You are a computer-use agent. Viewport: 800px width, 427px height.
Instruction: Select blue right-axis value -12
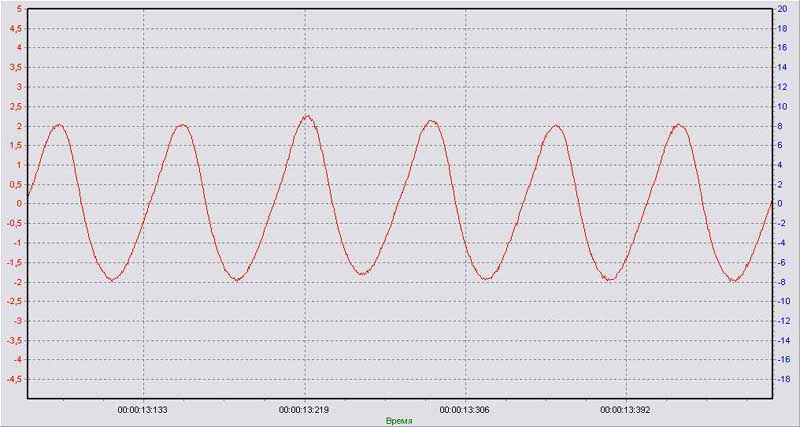(783, 321)
